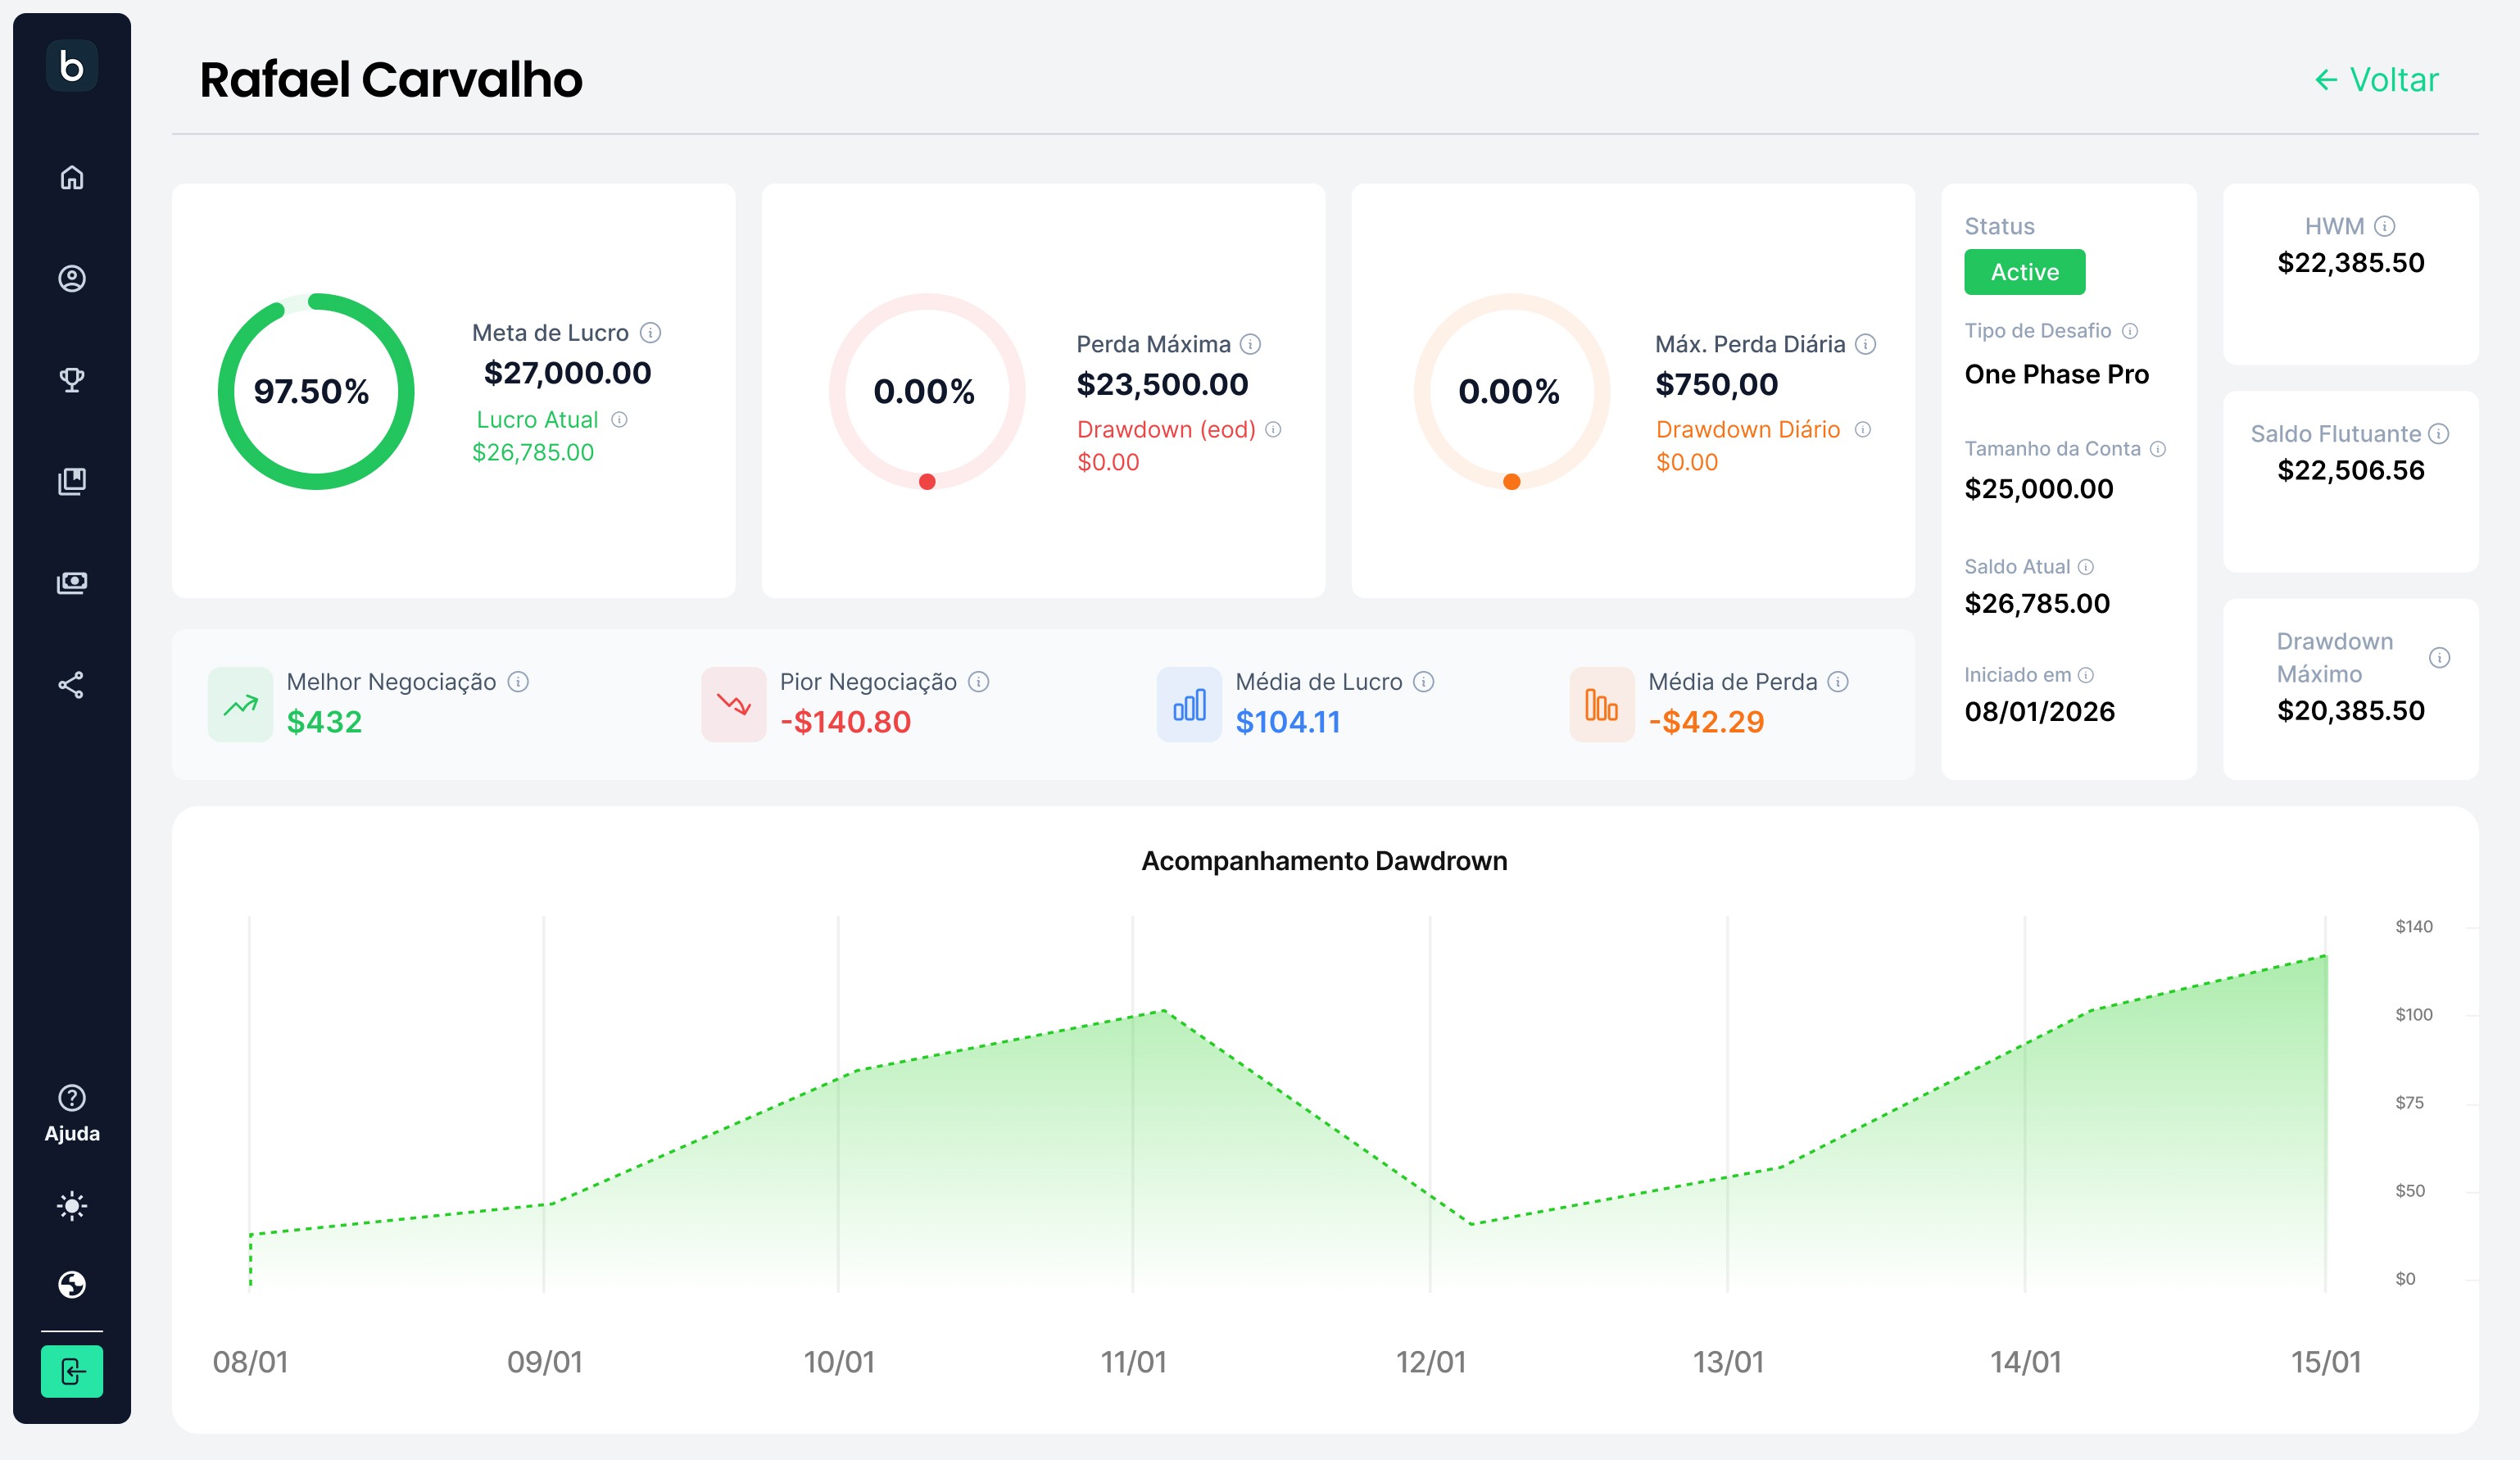Viewport: 2520px width, 1460px height.
Task: Click the 11/01 peak on drawdown chart
Action: [x=1163, y=1011]
